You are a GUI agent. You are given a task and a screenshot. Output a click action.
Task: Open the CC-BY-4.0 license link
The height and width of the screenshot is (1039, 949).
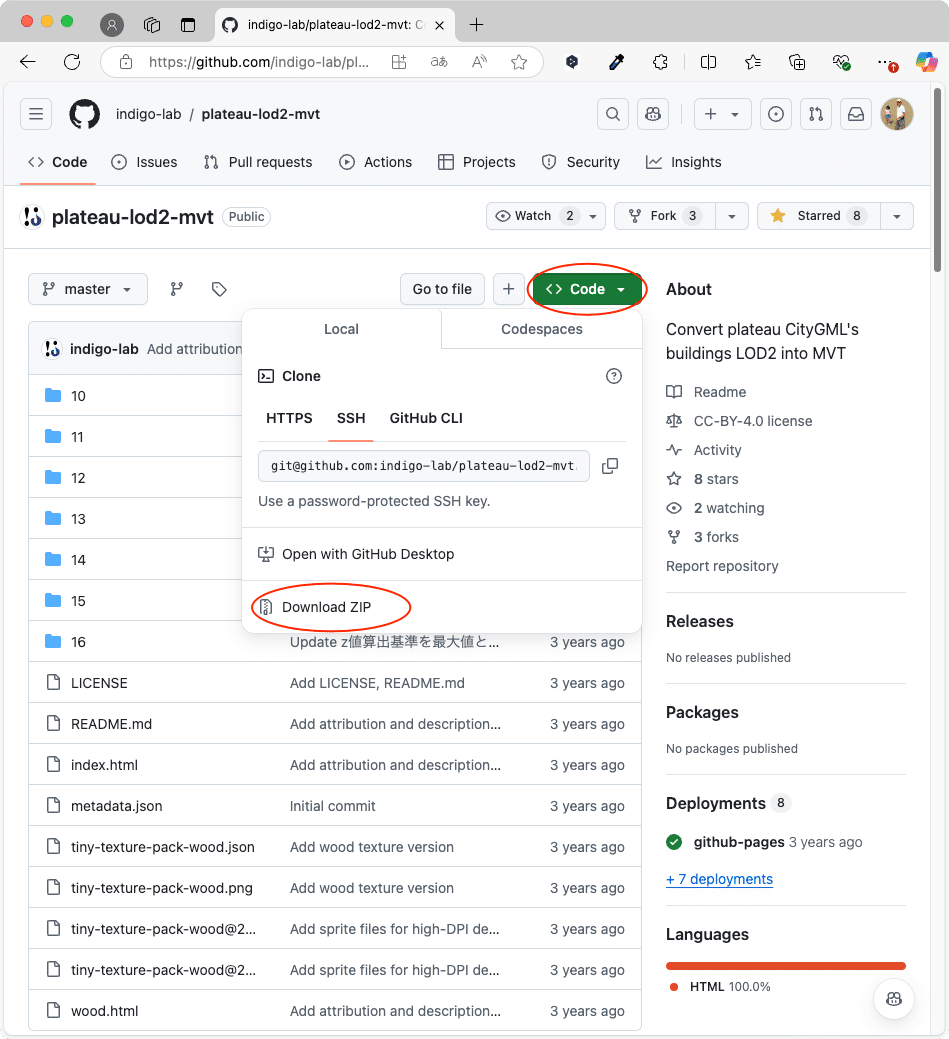click(x=739, y=421)
